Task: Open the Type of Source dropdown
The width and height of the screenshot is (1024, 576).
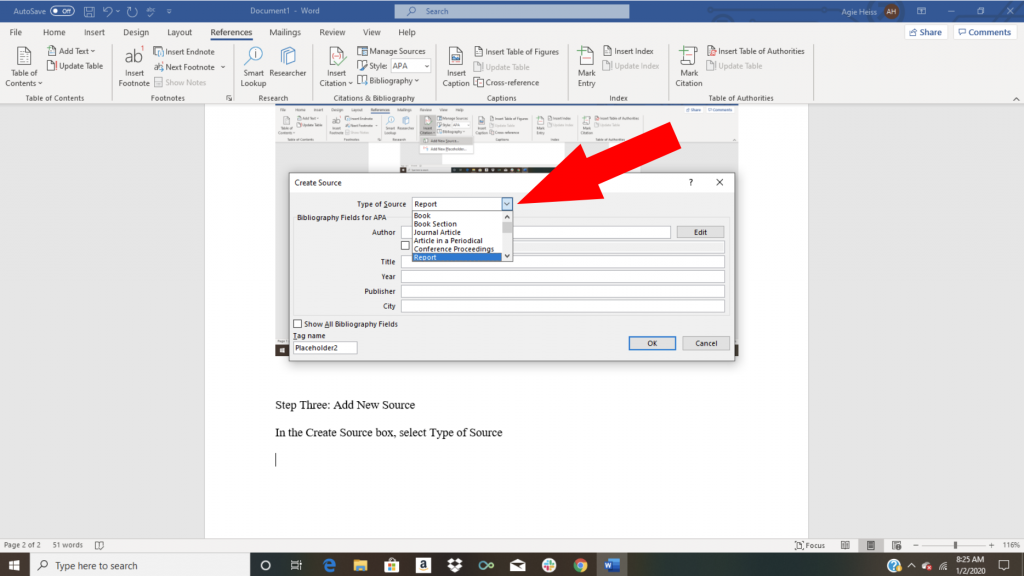Action: [x=506, y=204]
